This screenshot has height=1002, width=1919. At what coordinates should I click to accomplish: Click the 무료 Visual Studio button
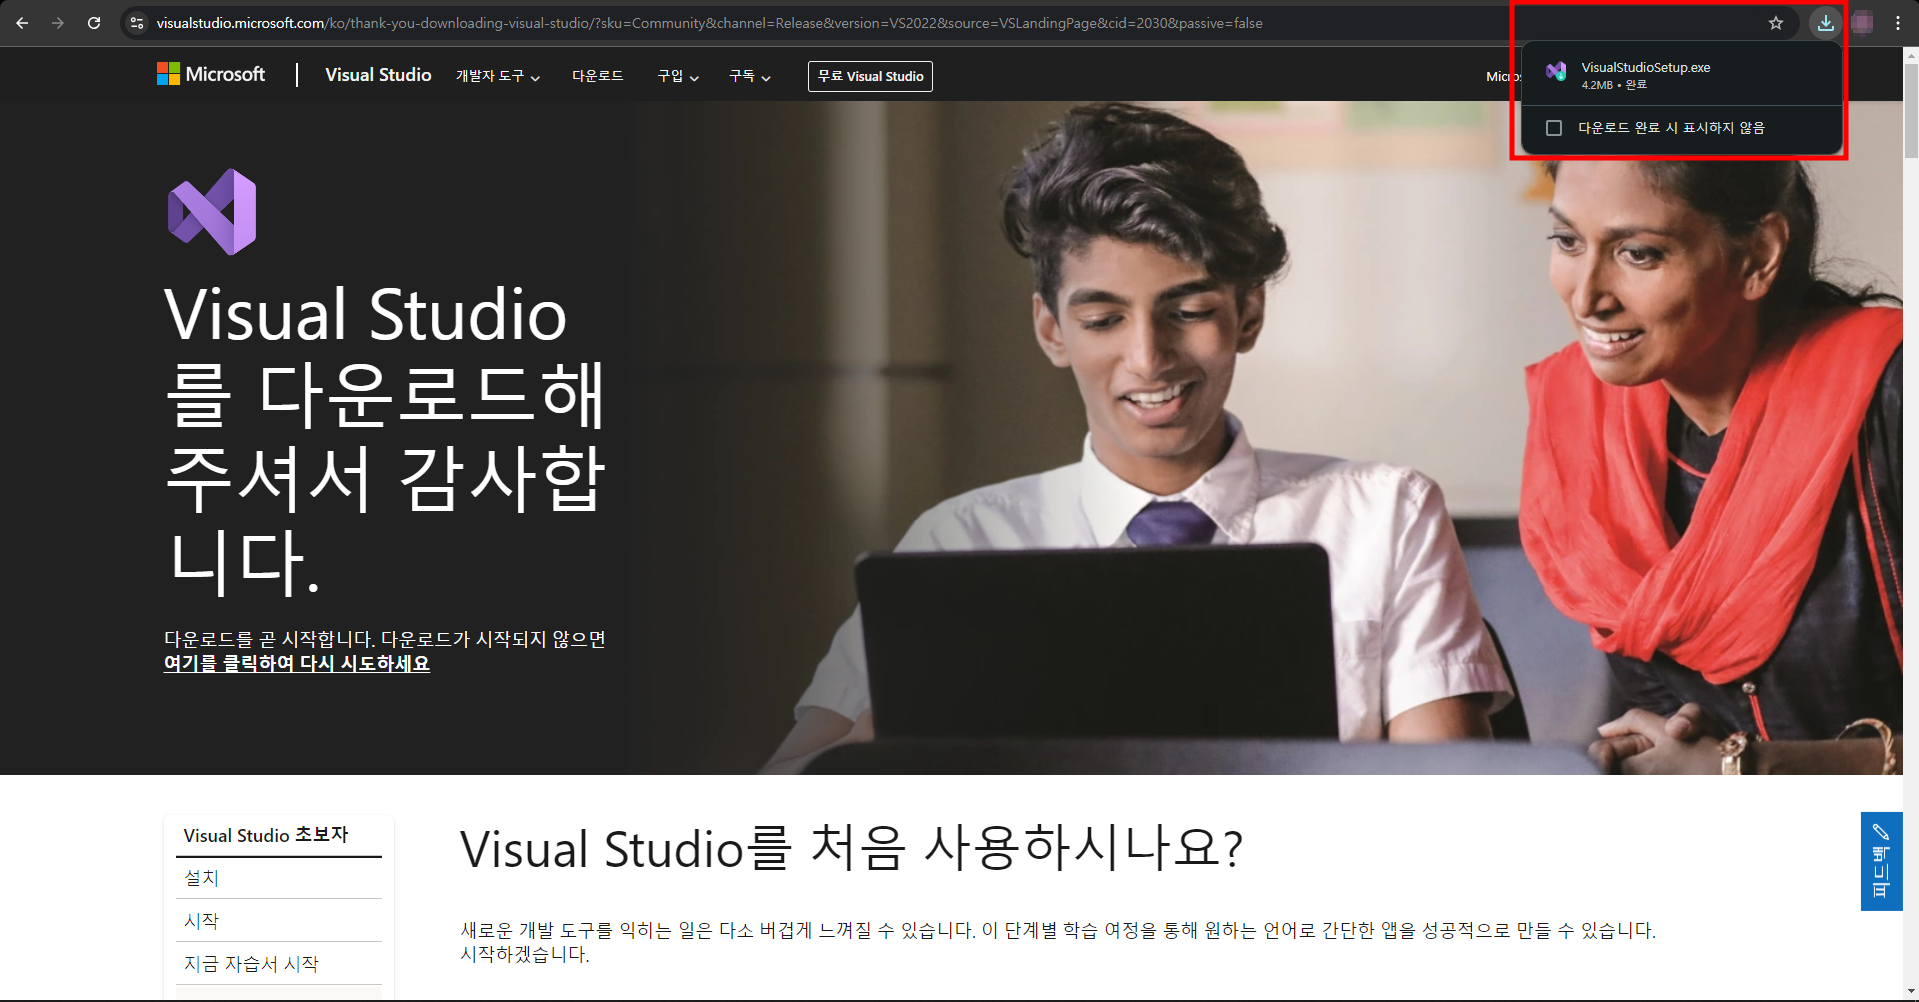click(x=870, y=76)
